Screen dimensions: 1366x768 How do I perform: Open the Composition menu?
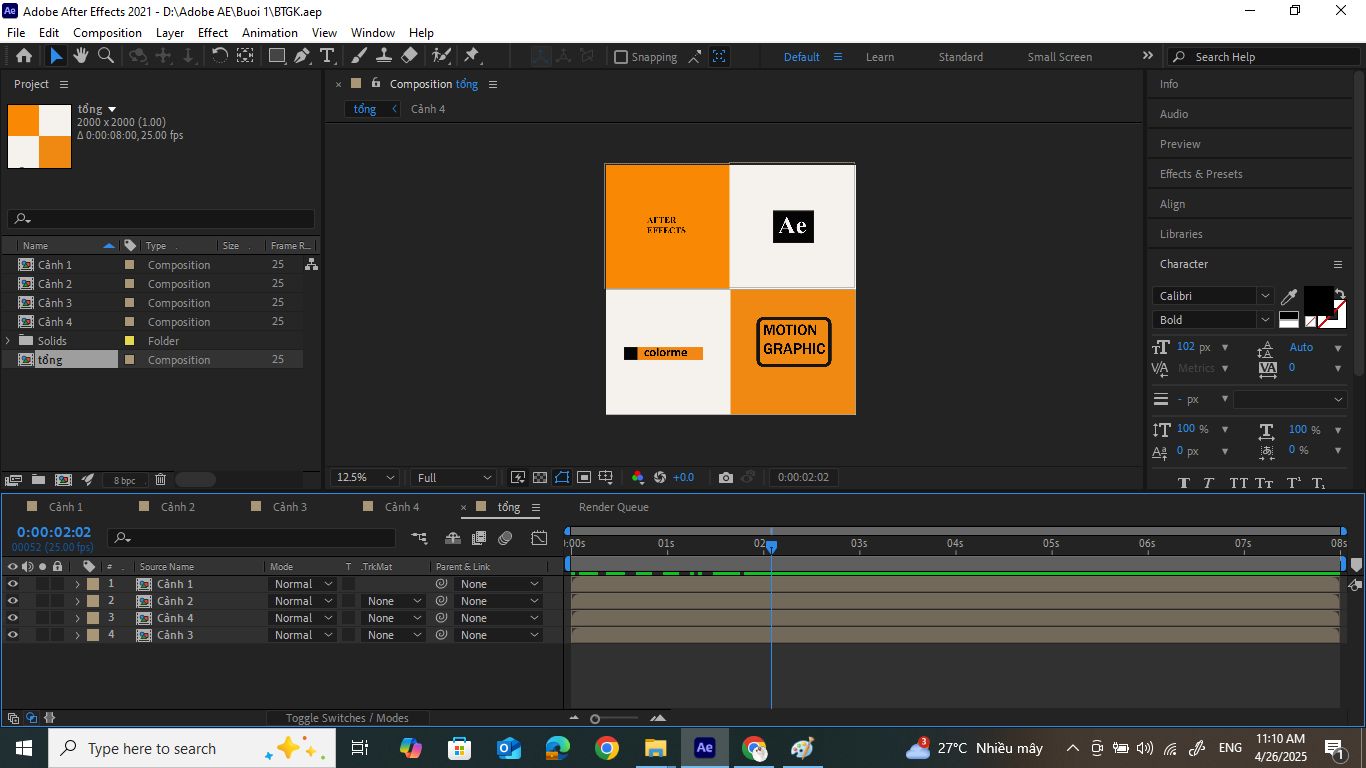107,33
